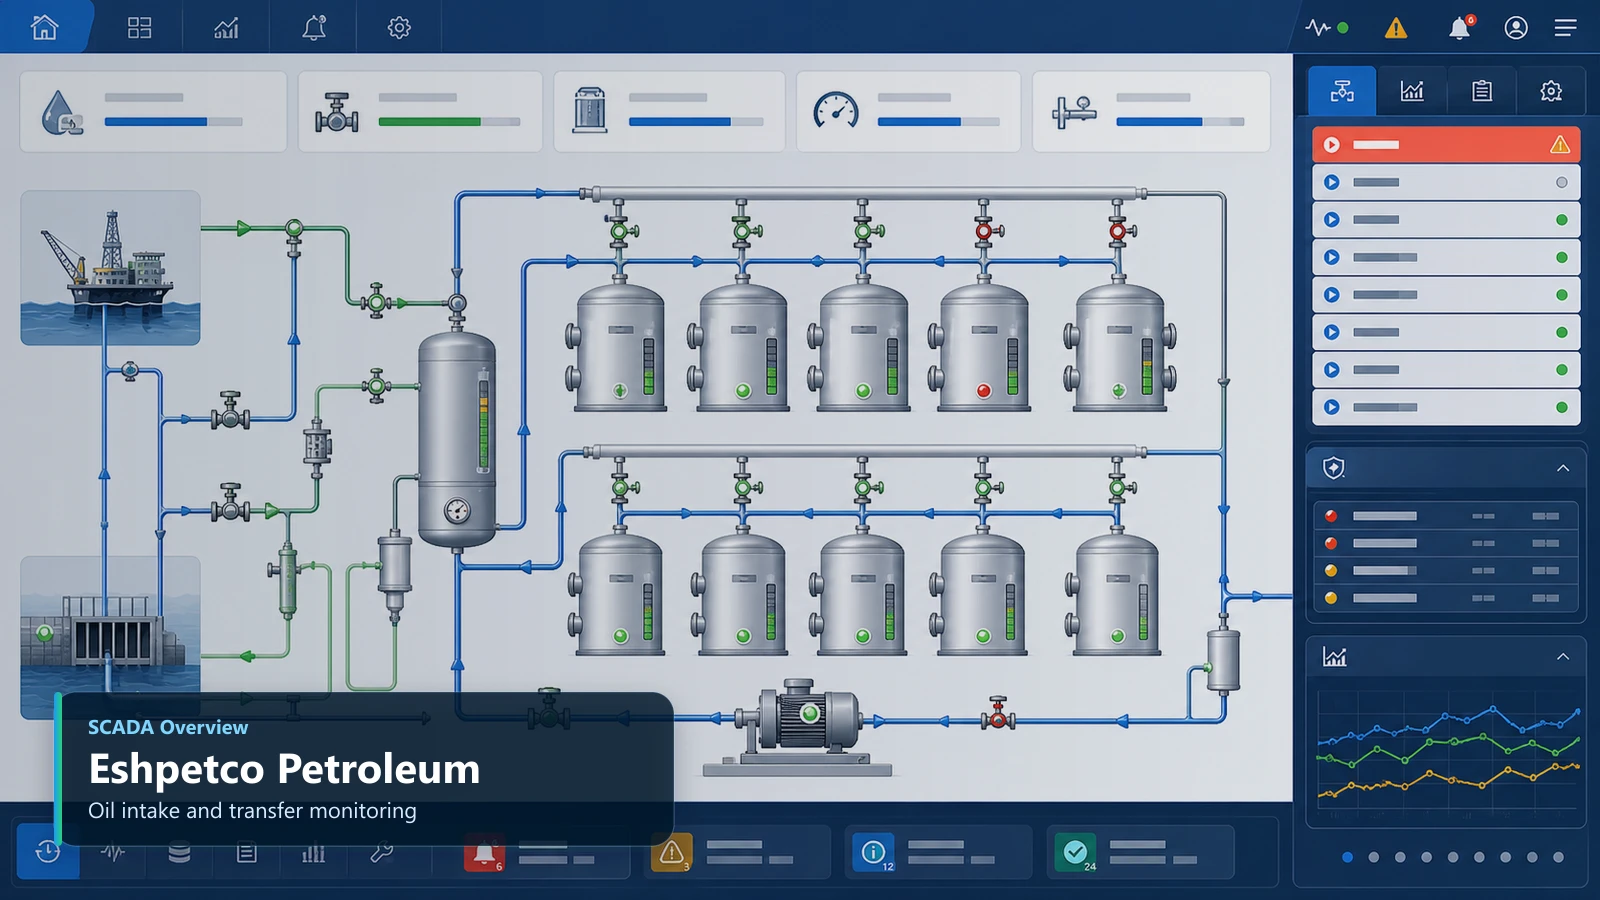Open the green checkmark acknowledged counter

pyautogui.click(x=1075, y=852)
